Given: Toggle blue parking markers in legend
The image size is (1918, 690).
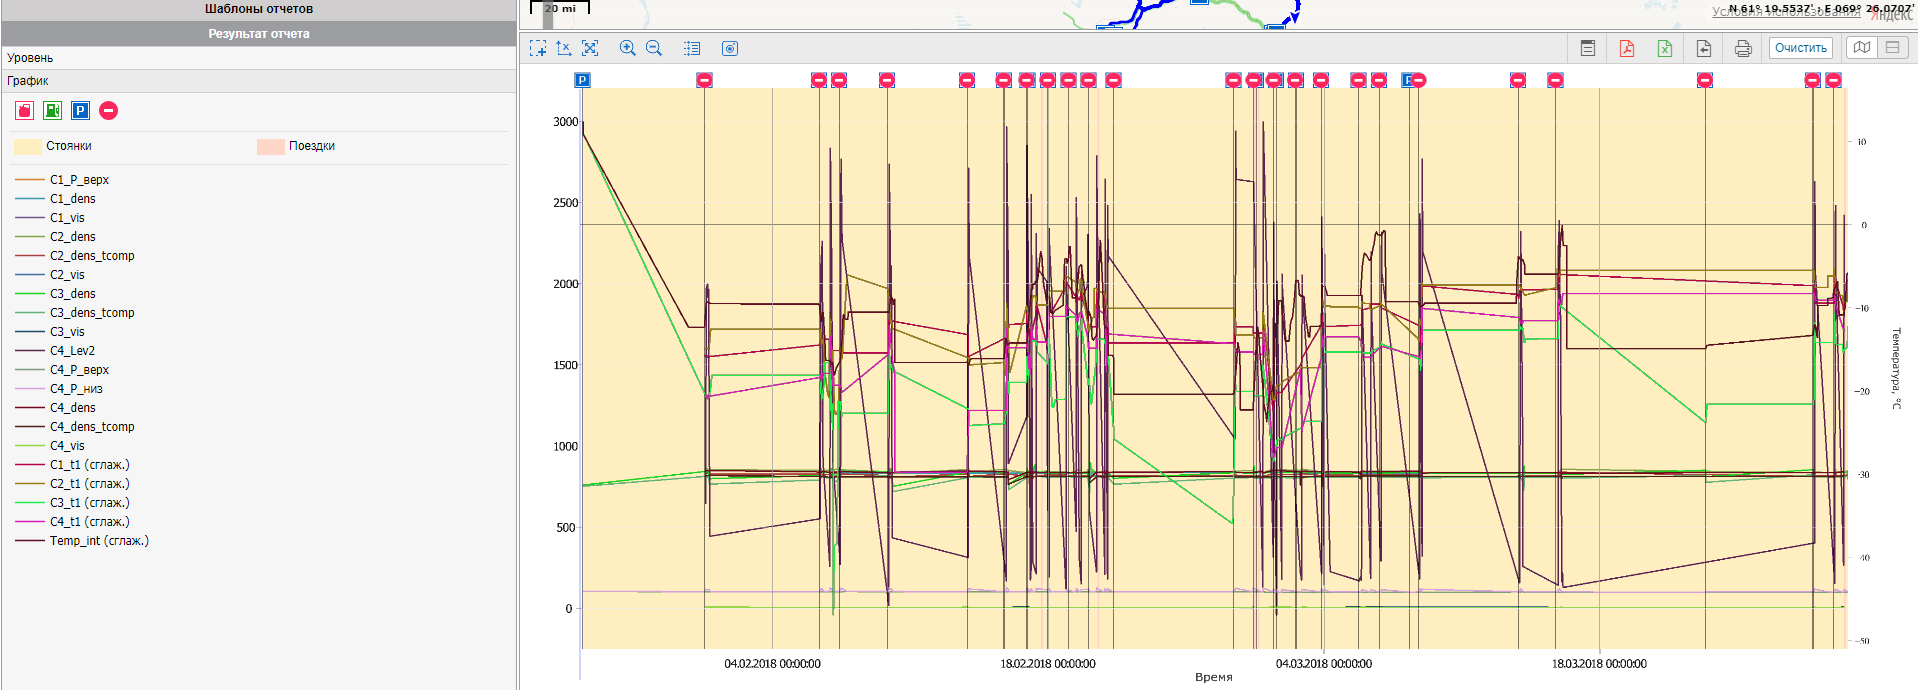Looking at the screenshot, I should 81,111.
